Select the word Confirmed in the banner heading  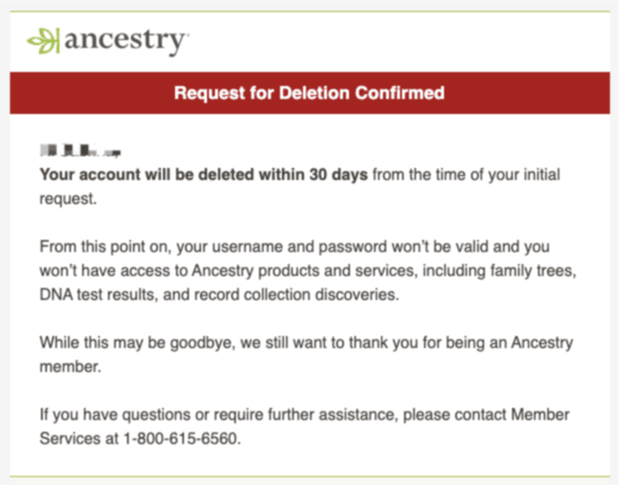click(400, 93)
